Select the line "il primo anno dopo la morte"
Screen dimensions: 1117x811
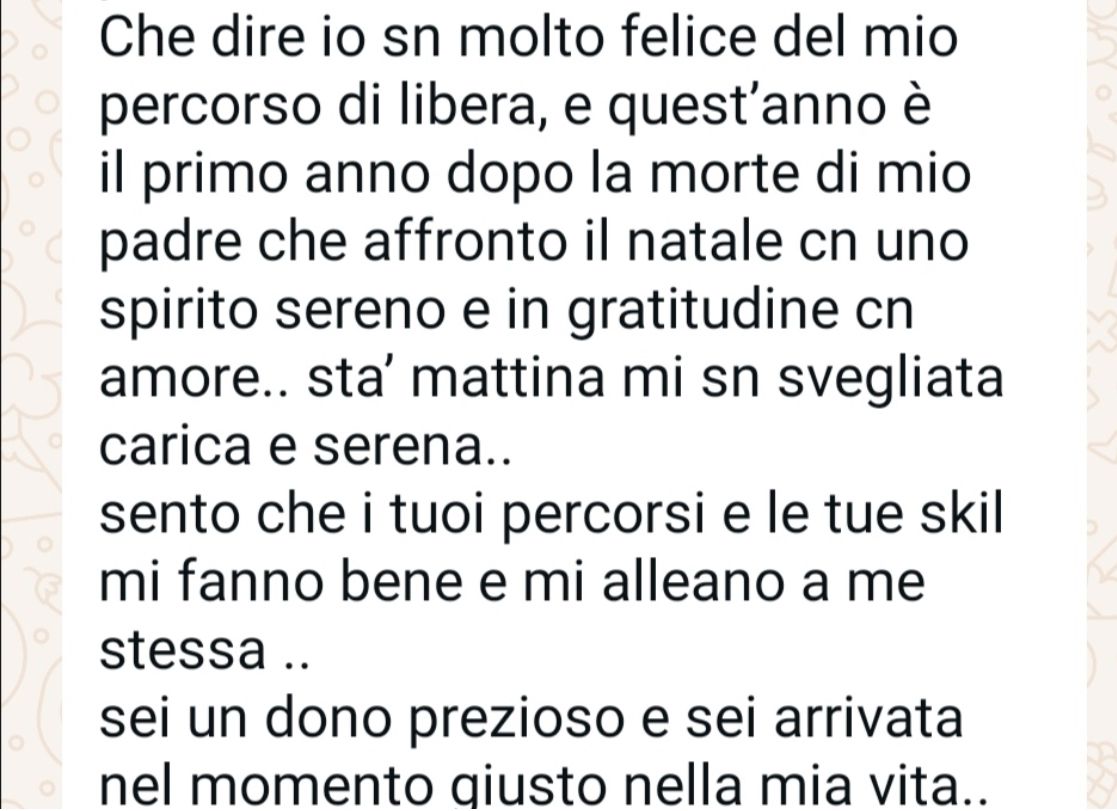point(534,175)
